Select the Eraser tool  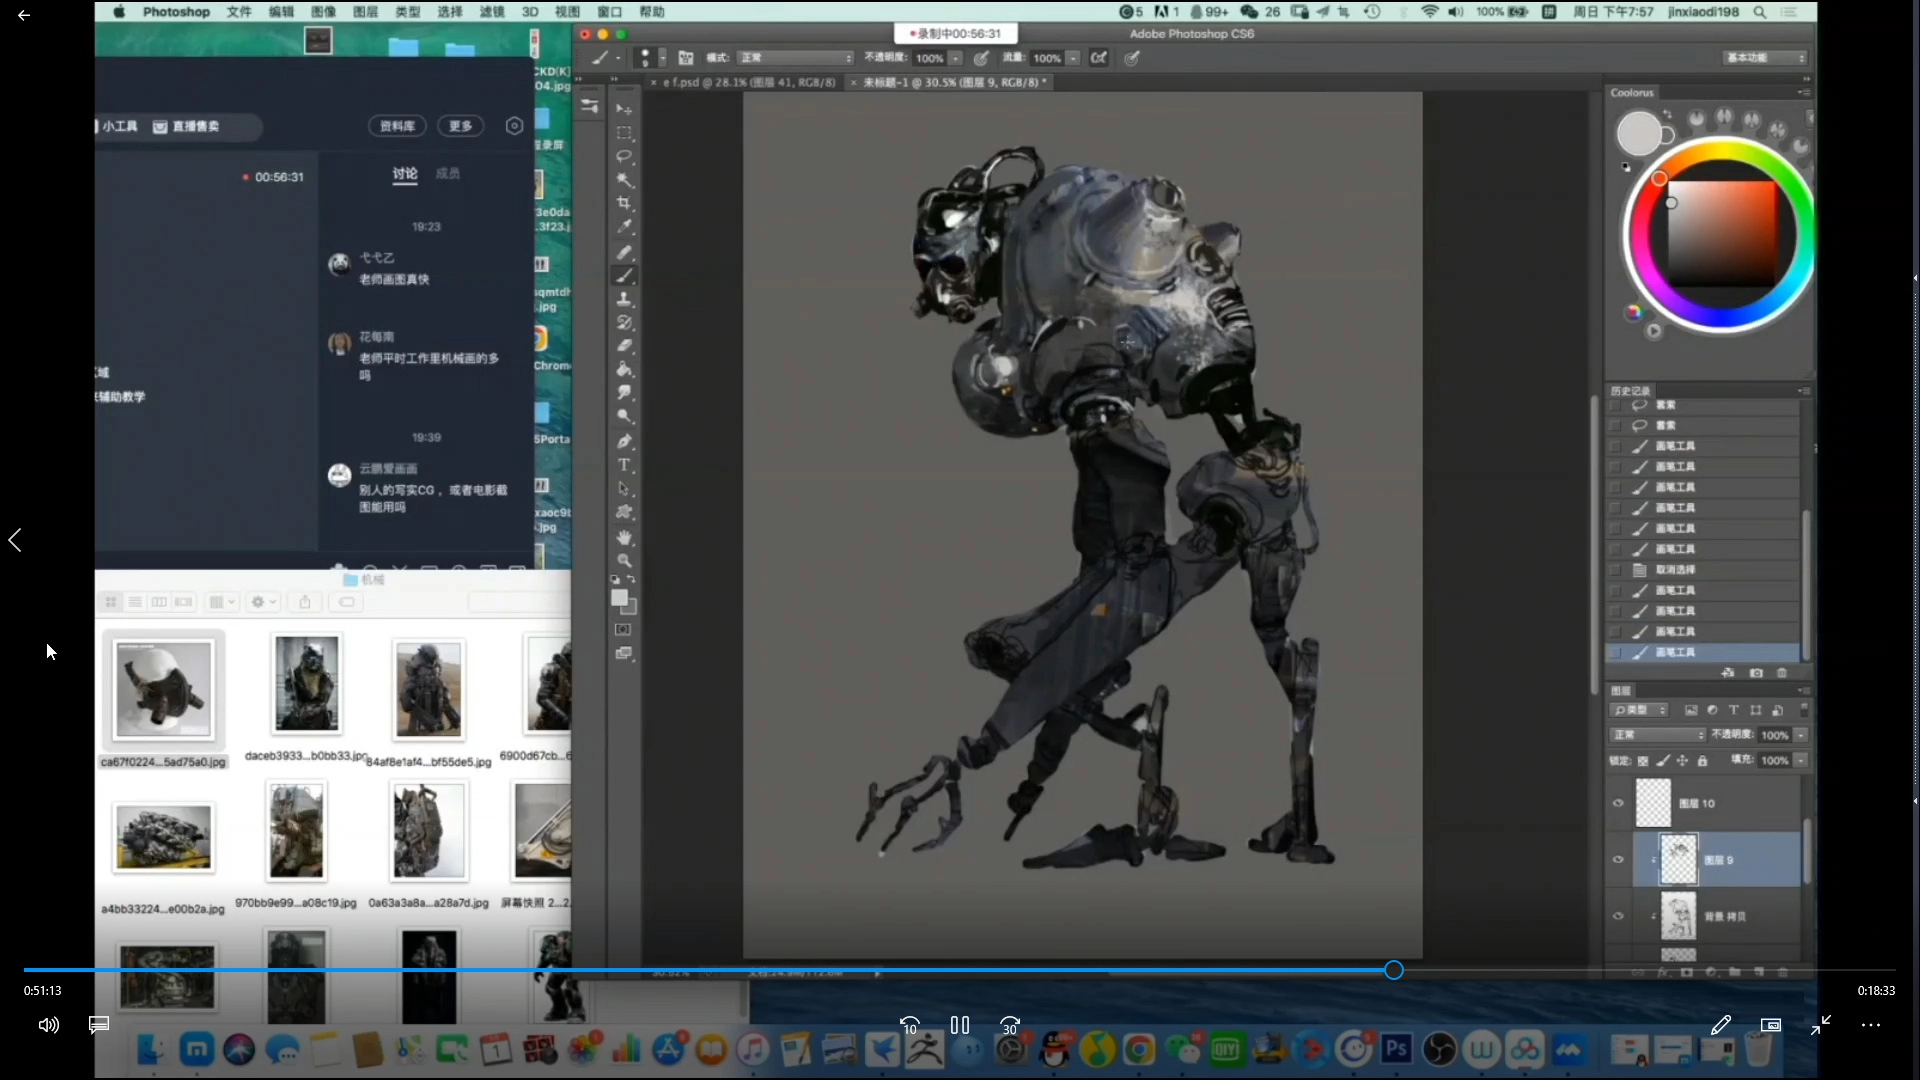624,346
